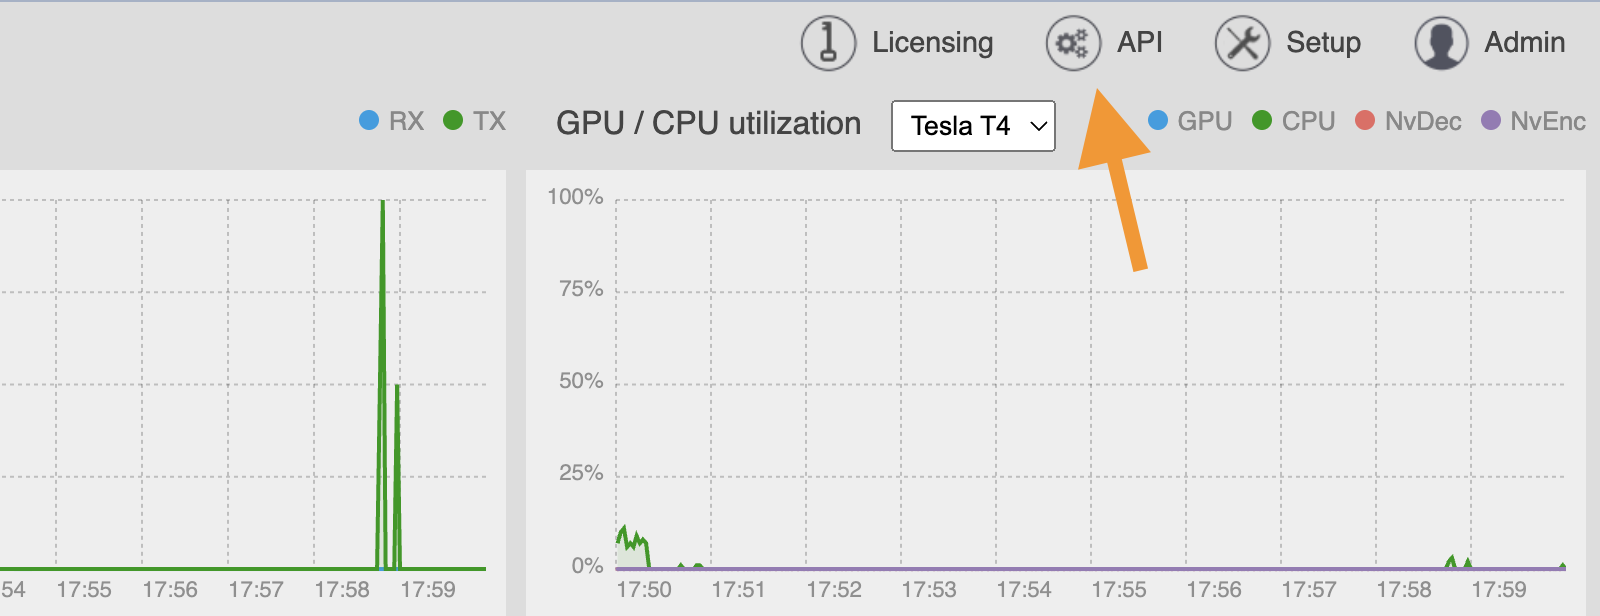
Task: Click the Admin user avatar icon
Action: pyautogui.click(x=1441, y=43)
